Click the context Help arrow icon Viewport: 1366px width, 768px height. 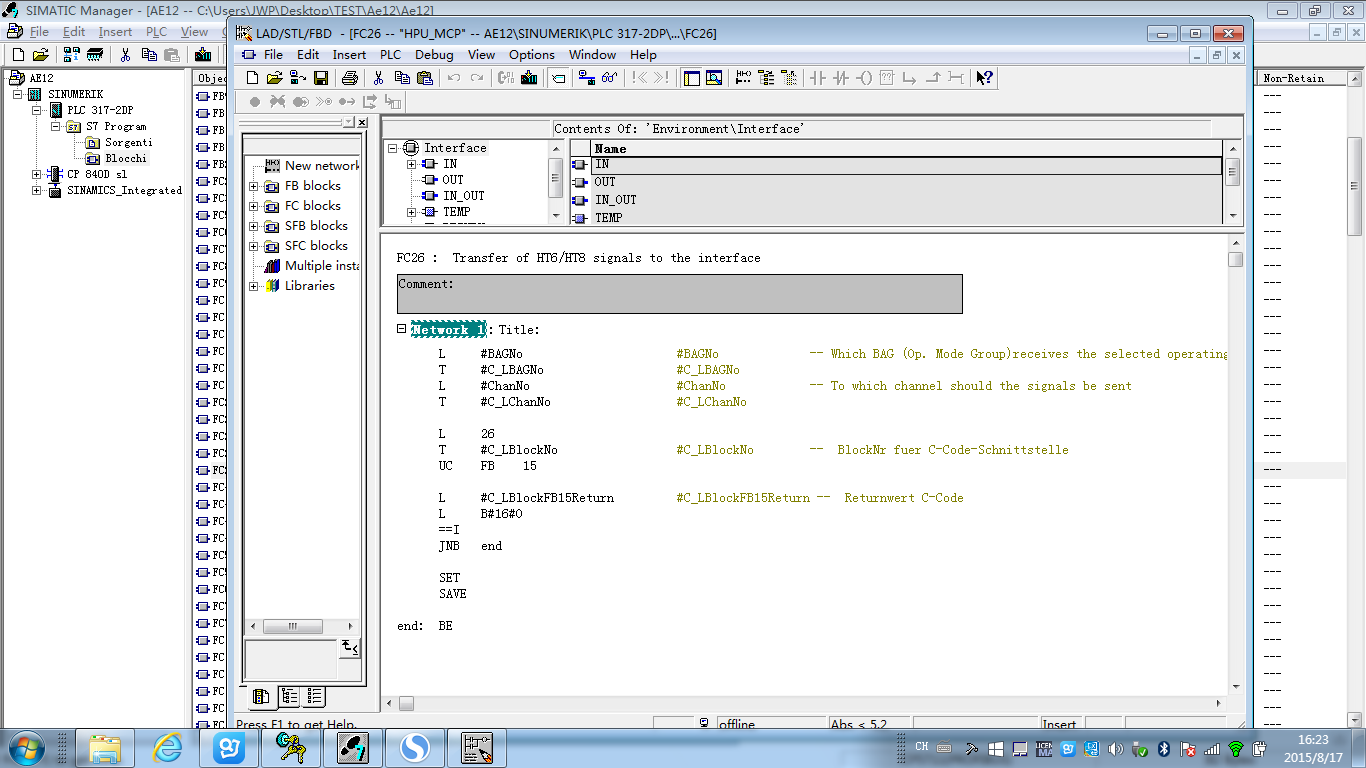pyautogui.click(x=984, y=78)
